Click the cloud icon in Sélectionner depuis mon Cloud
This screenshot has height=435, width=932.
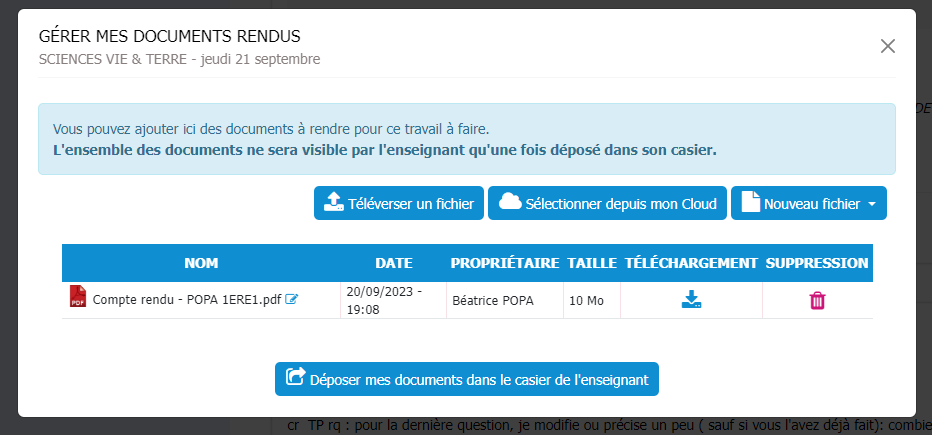510,202
